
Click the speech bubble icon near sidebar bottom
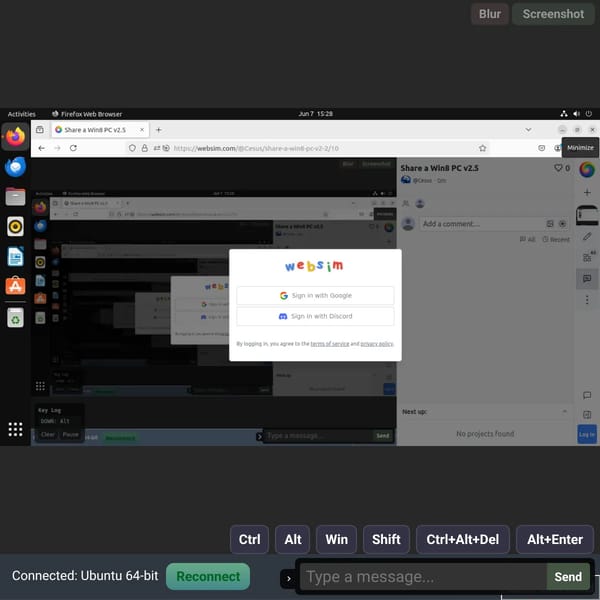[x=587, y=395]
